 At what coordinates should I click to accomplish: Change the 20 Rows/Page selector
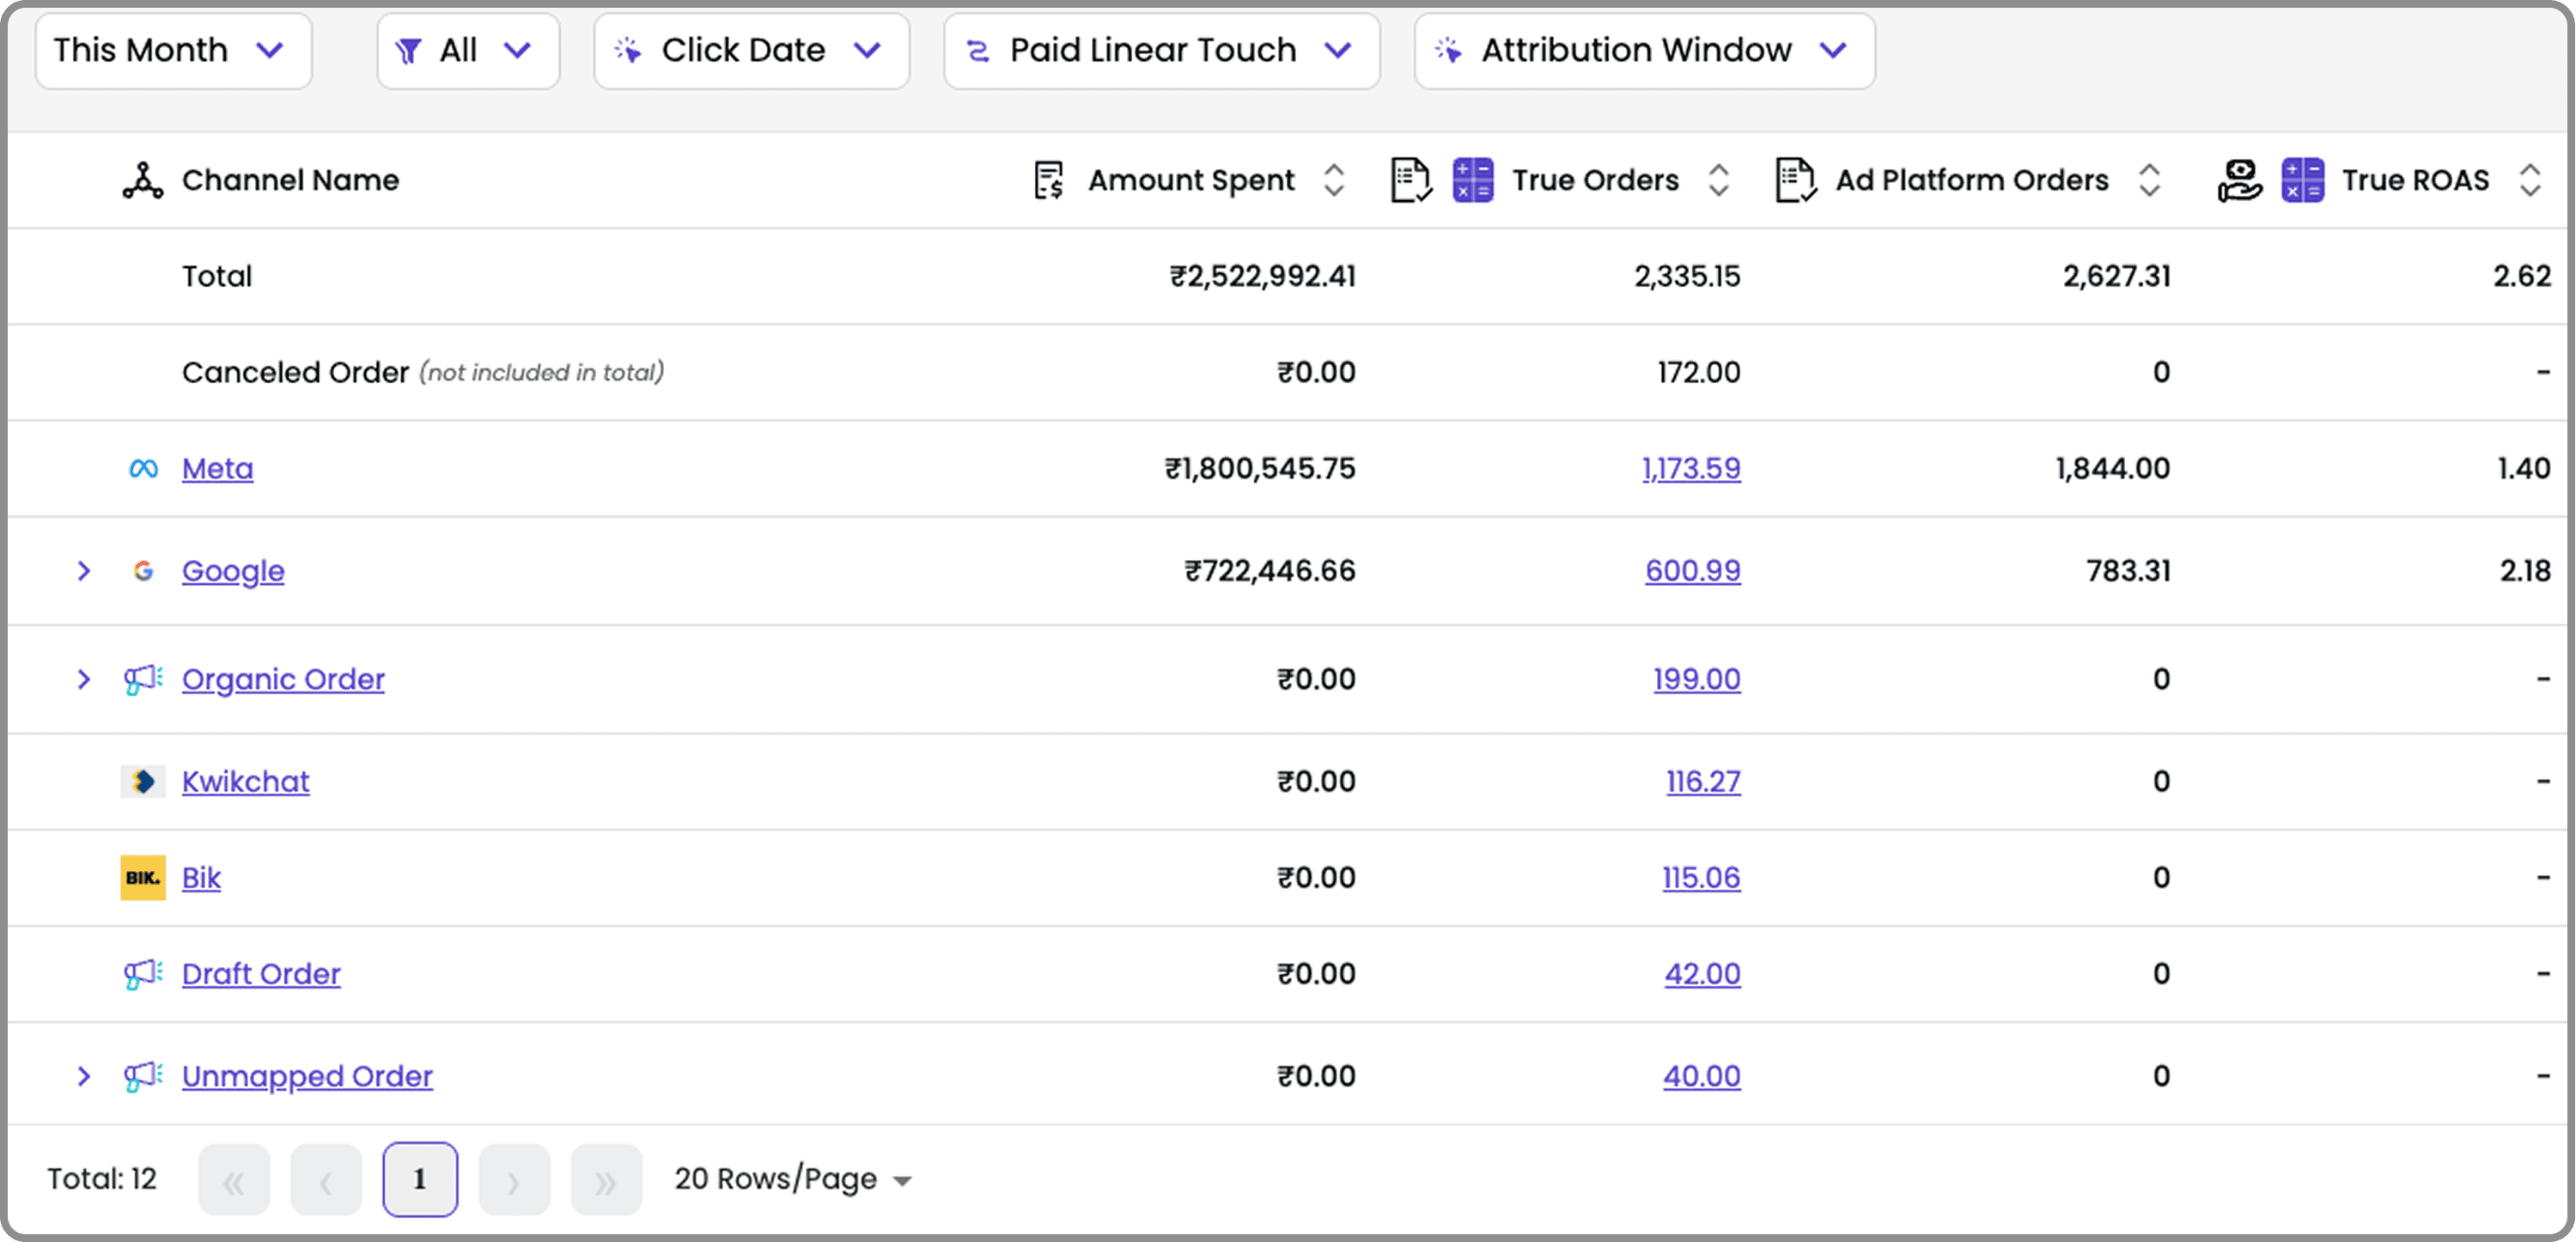point(792,1179)
